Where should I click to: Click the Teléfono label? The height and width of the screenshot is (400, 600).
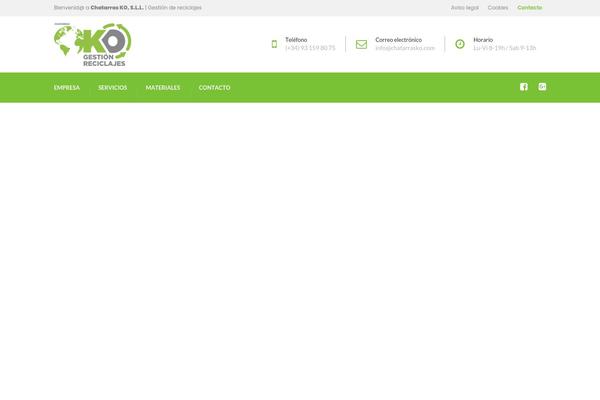(296, 40)
